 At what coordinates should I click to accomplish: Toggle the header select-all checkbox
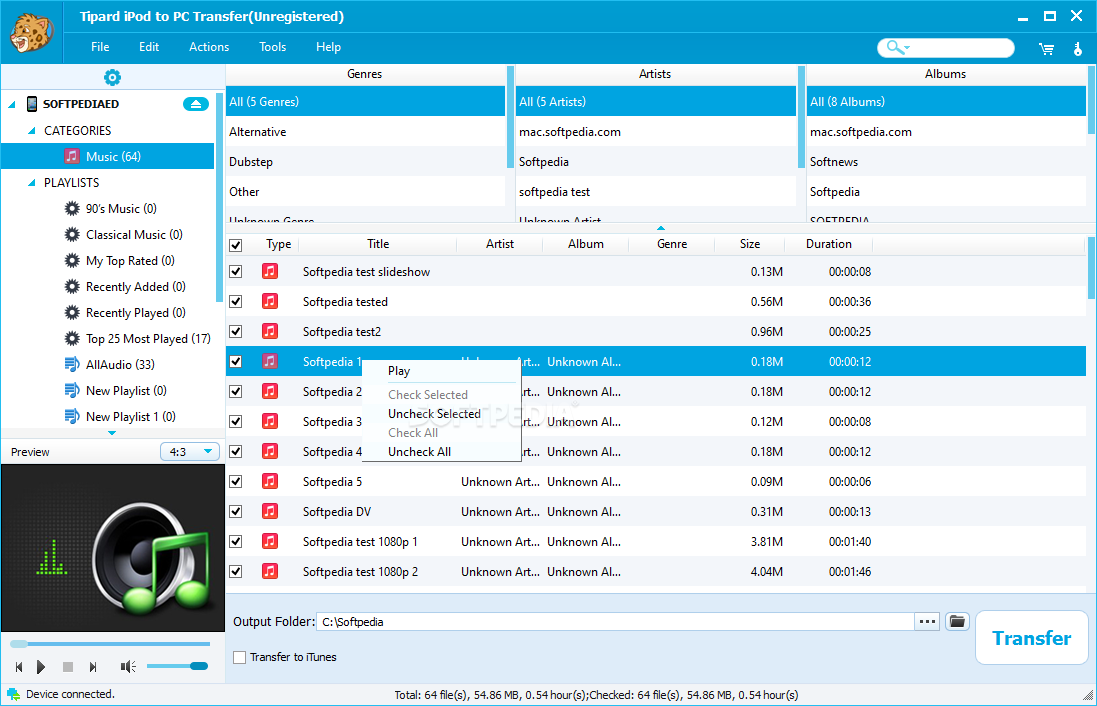click(x=236, y=245)
